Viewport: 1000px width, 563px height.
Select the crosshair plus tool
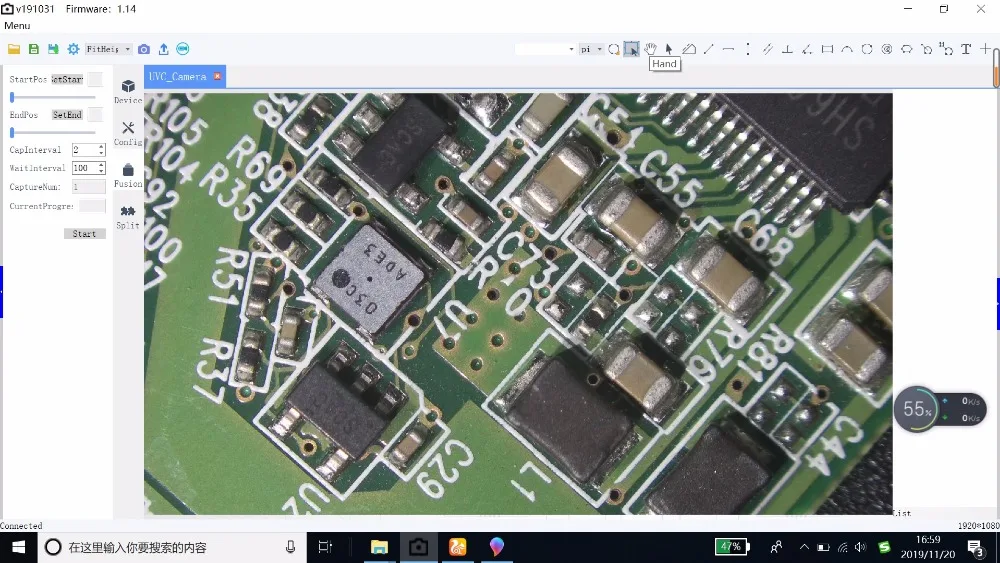985,49
